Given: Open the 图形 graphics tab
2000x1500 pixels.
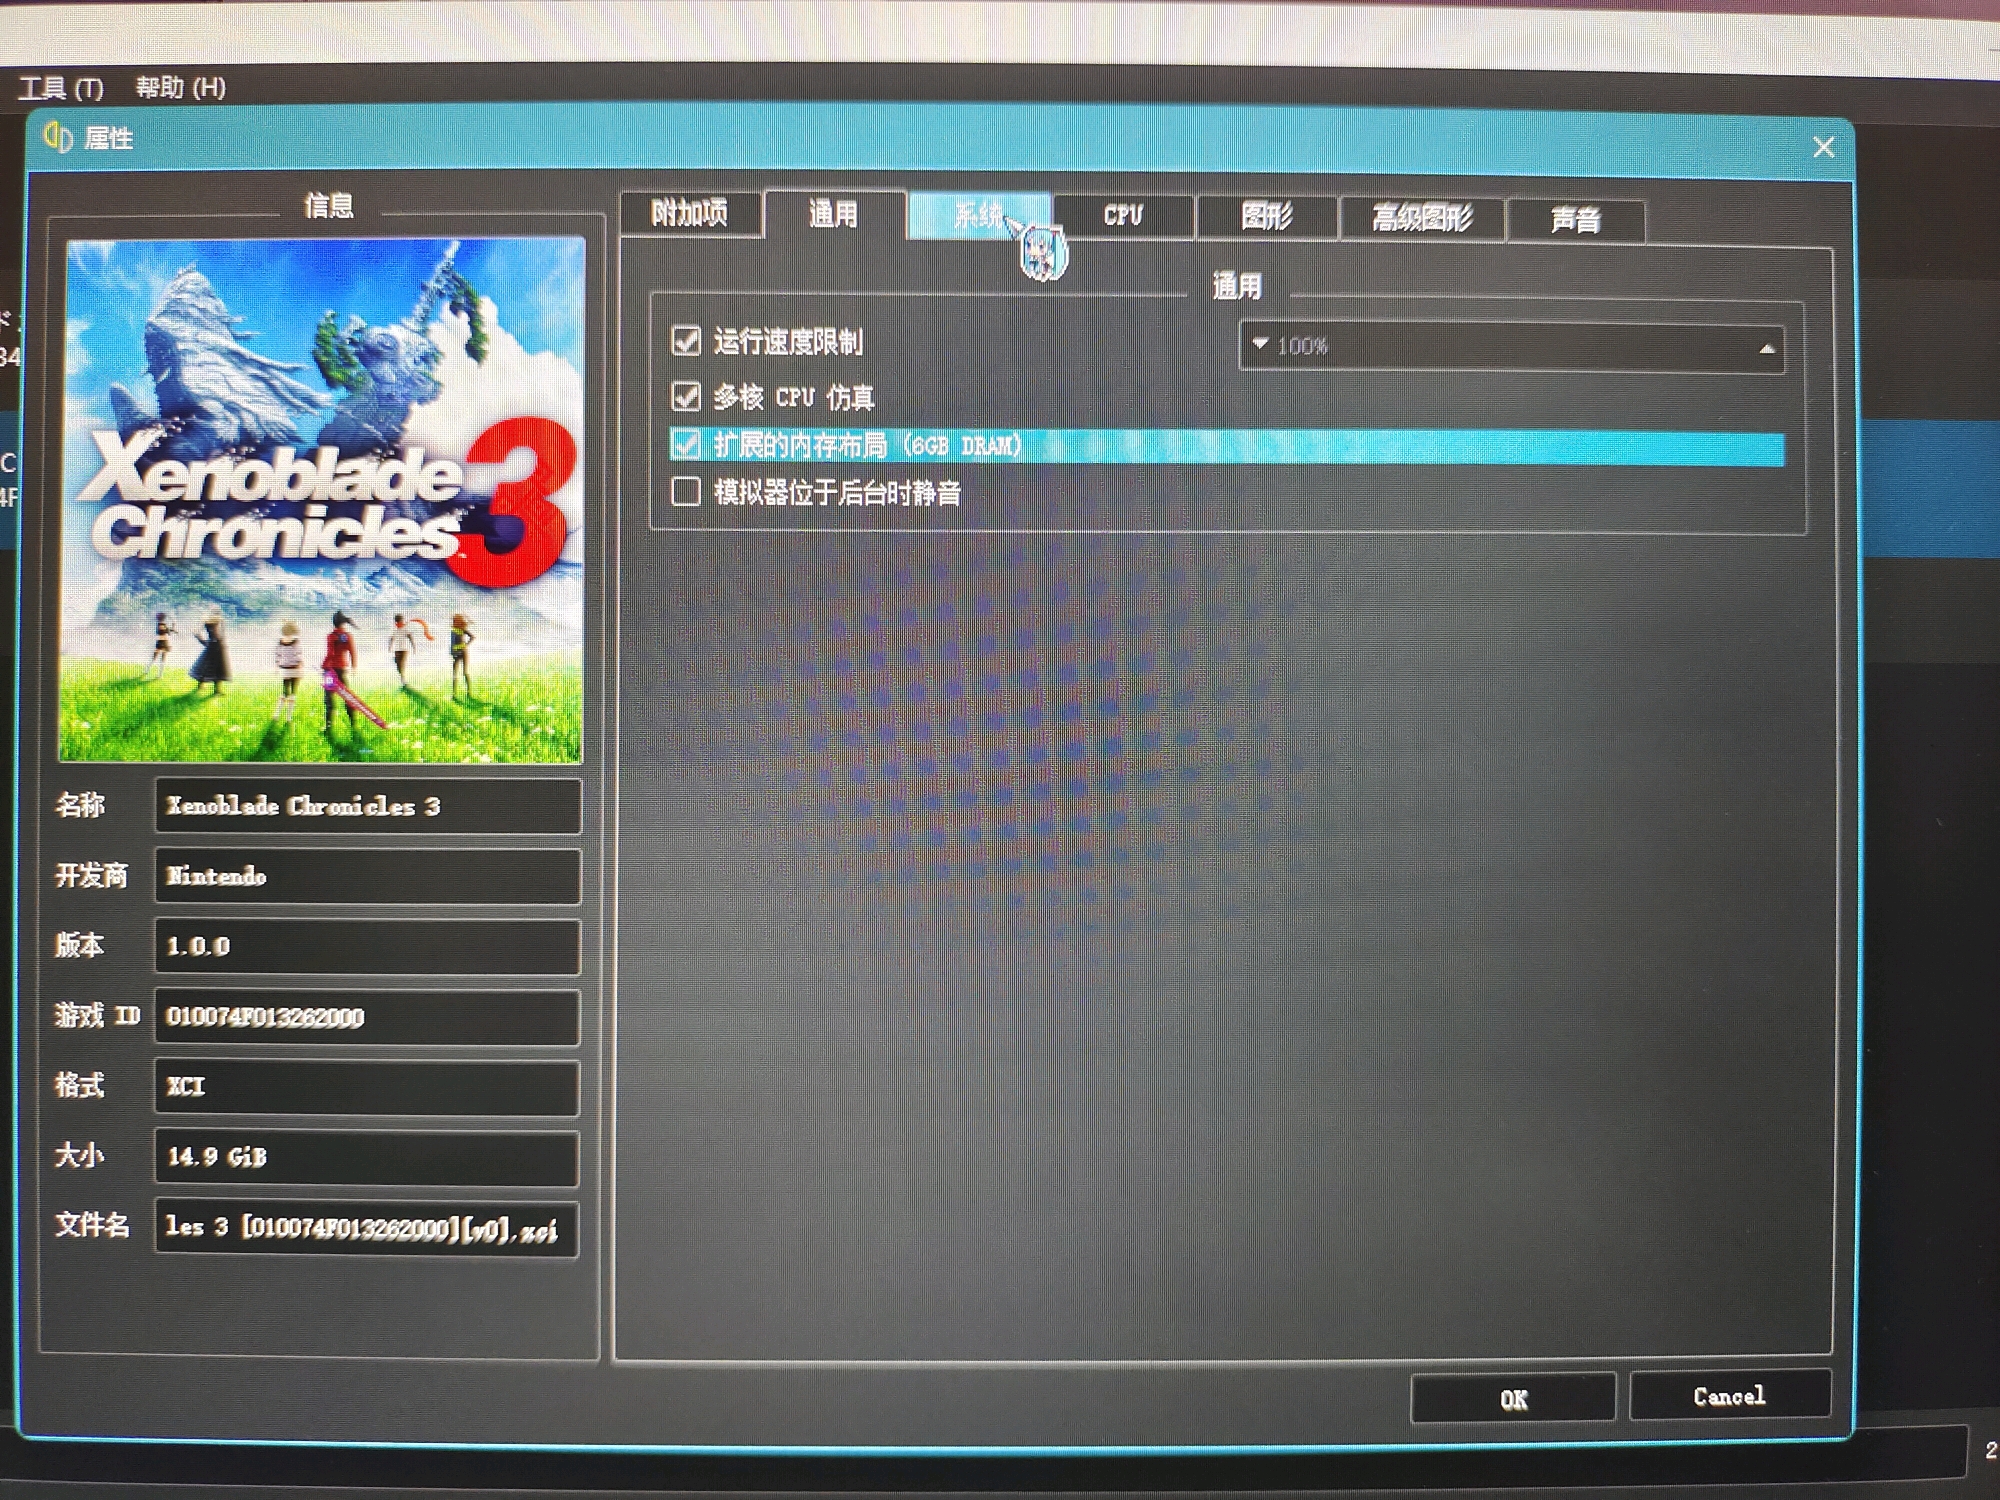Looking at the screenshot, I should [x=1267, y=217].
